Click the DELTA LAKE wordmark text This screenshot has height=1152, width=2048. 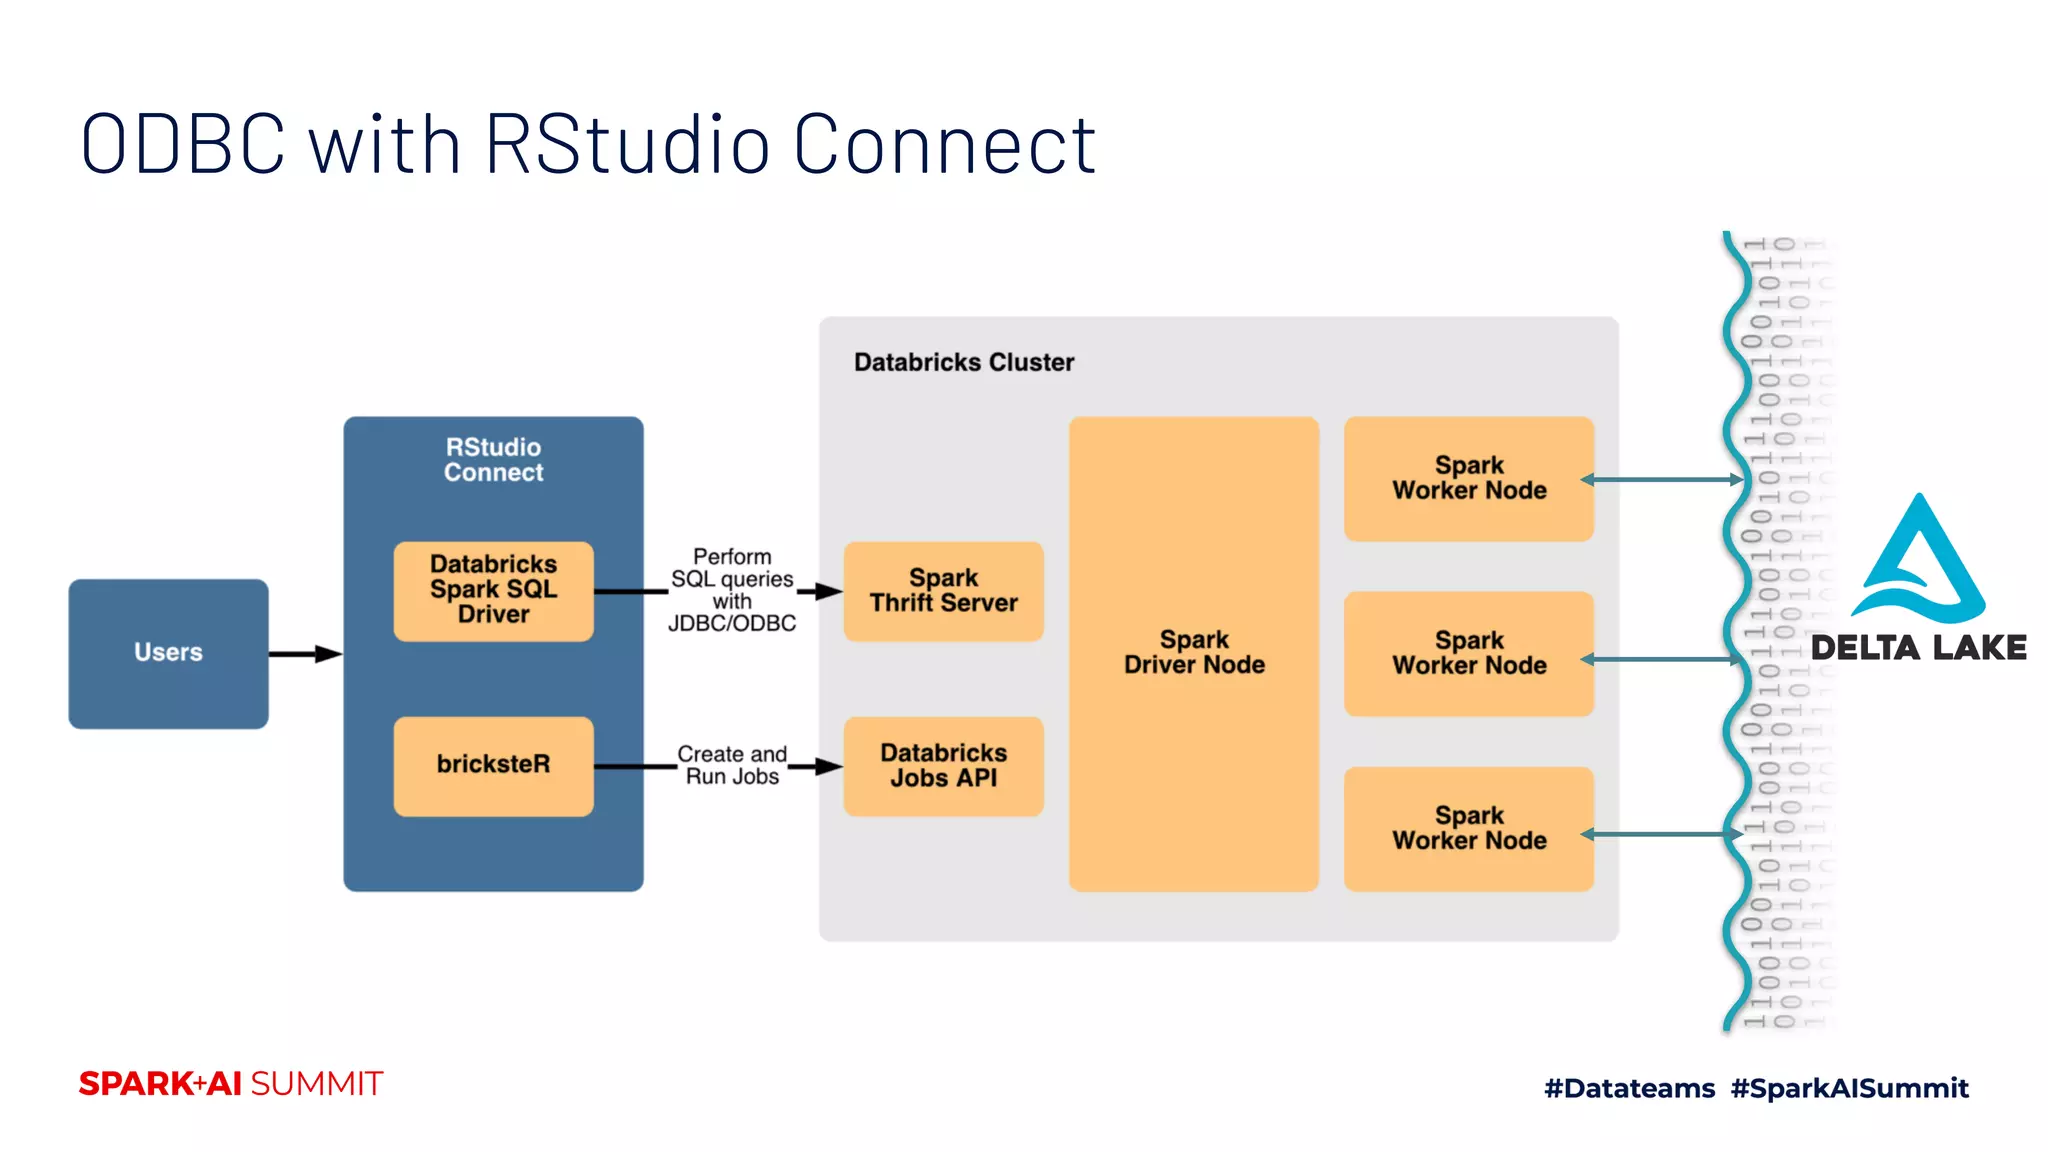coord(1918,648)
